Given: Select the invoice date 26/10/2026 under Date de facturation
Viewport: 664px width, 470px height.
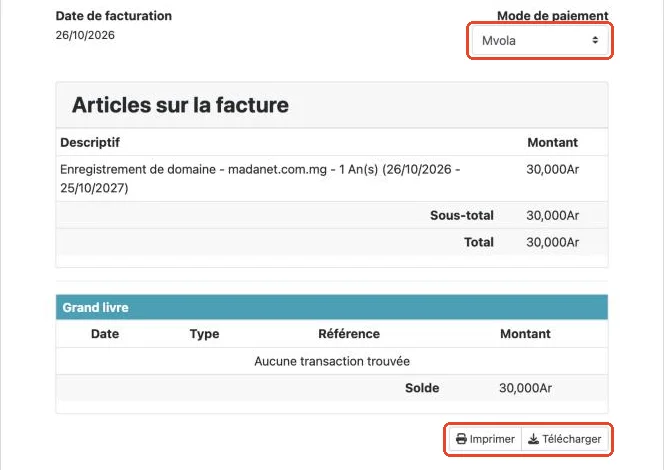Looking at the screenshot, I should 85,35.
